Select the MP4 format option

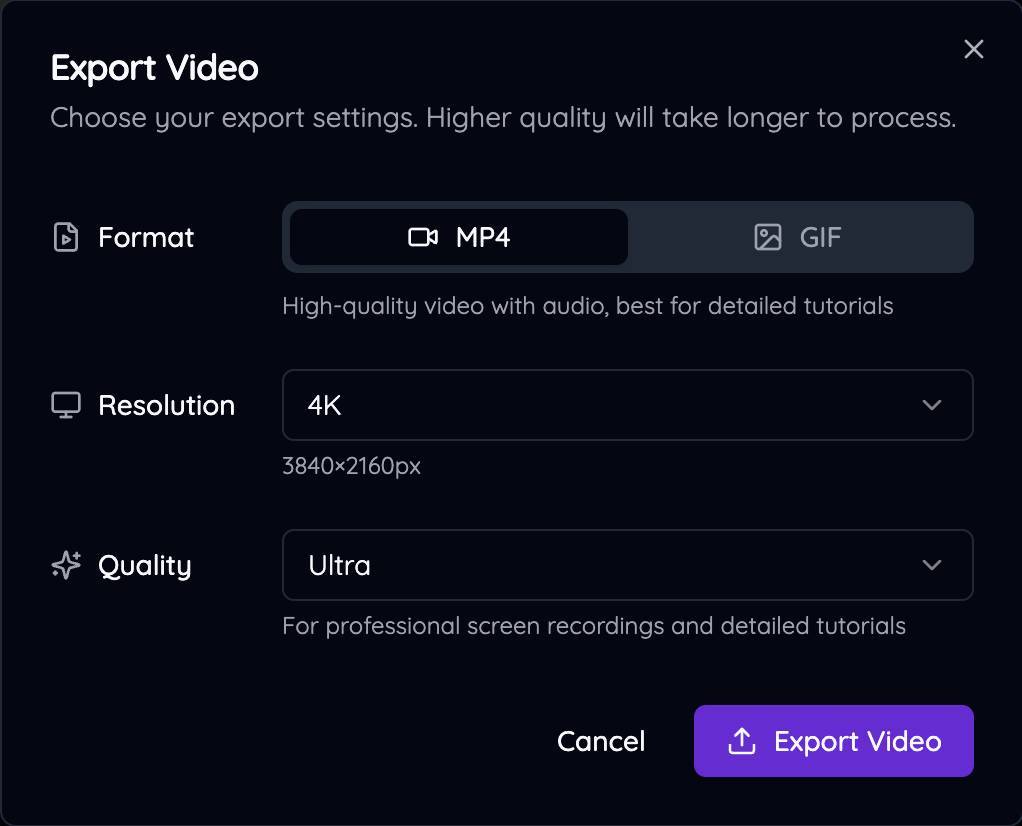tap(459, 237)
